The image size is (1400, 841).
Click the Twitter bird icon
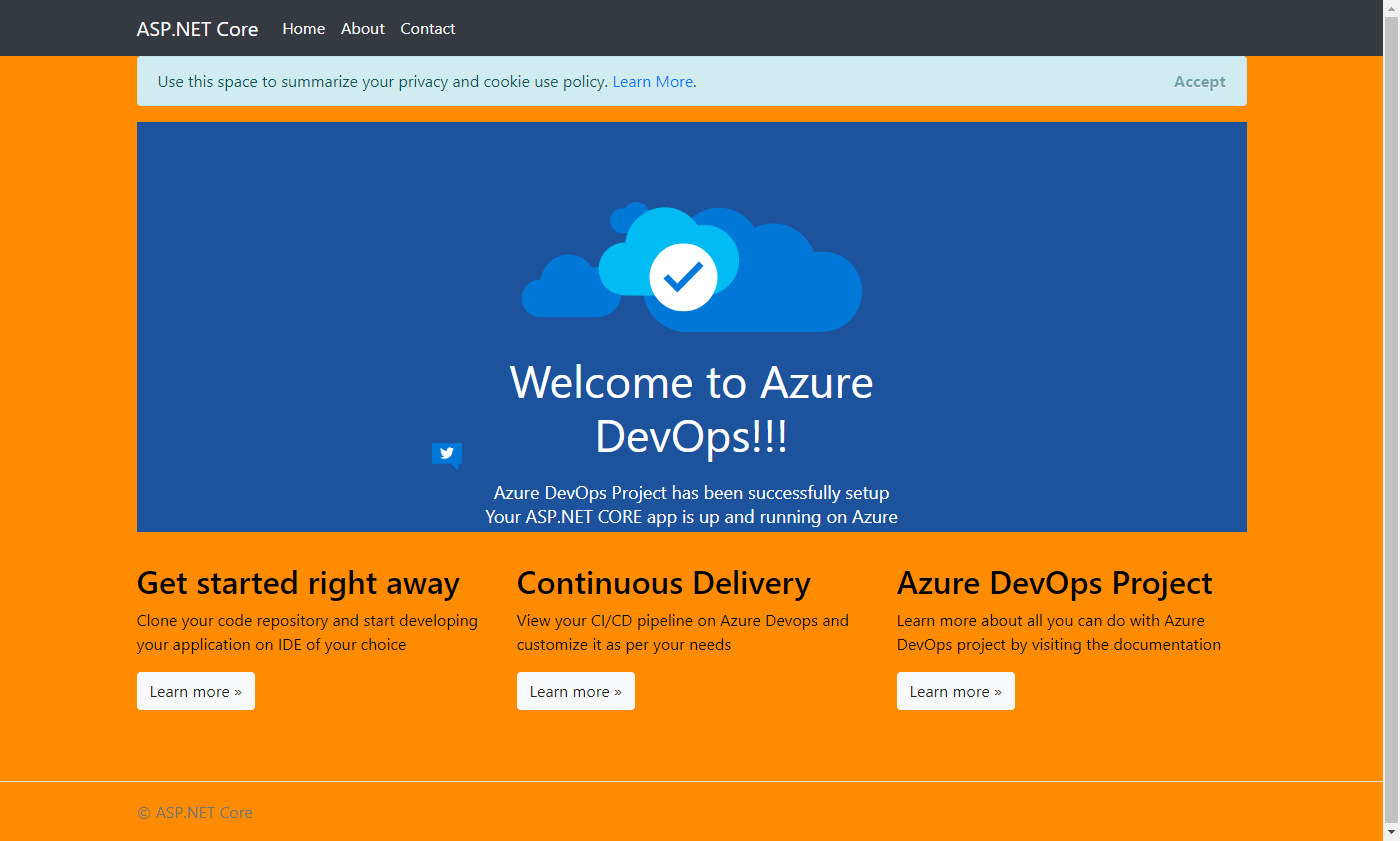[x=446, y=454]
